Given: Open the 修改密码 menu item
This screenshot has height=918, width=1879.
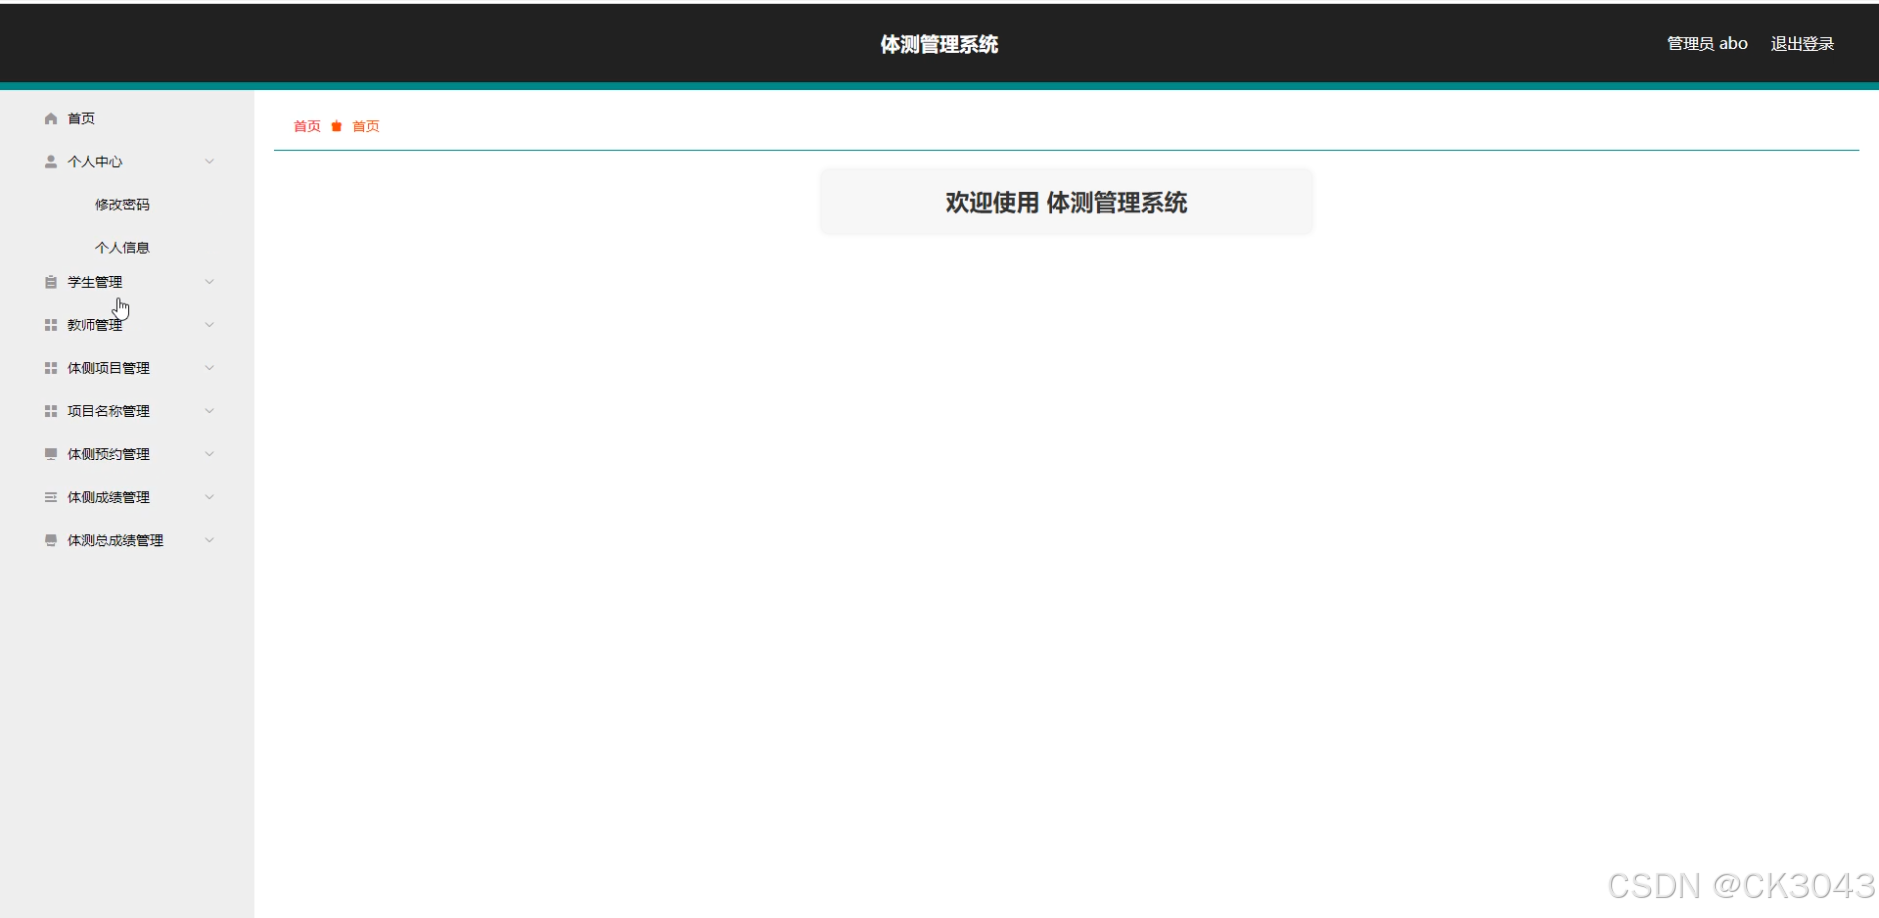Looking at the screenshot, I should (122, 204).
